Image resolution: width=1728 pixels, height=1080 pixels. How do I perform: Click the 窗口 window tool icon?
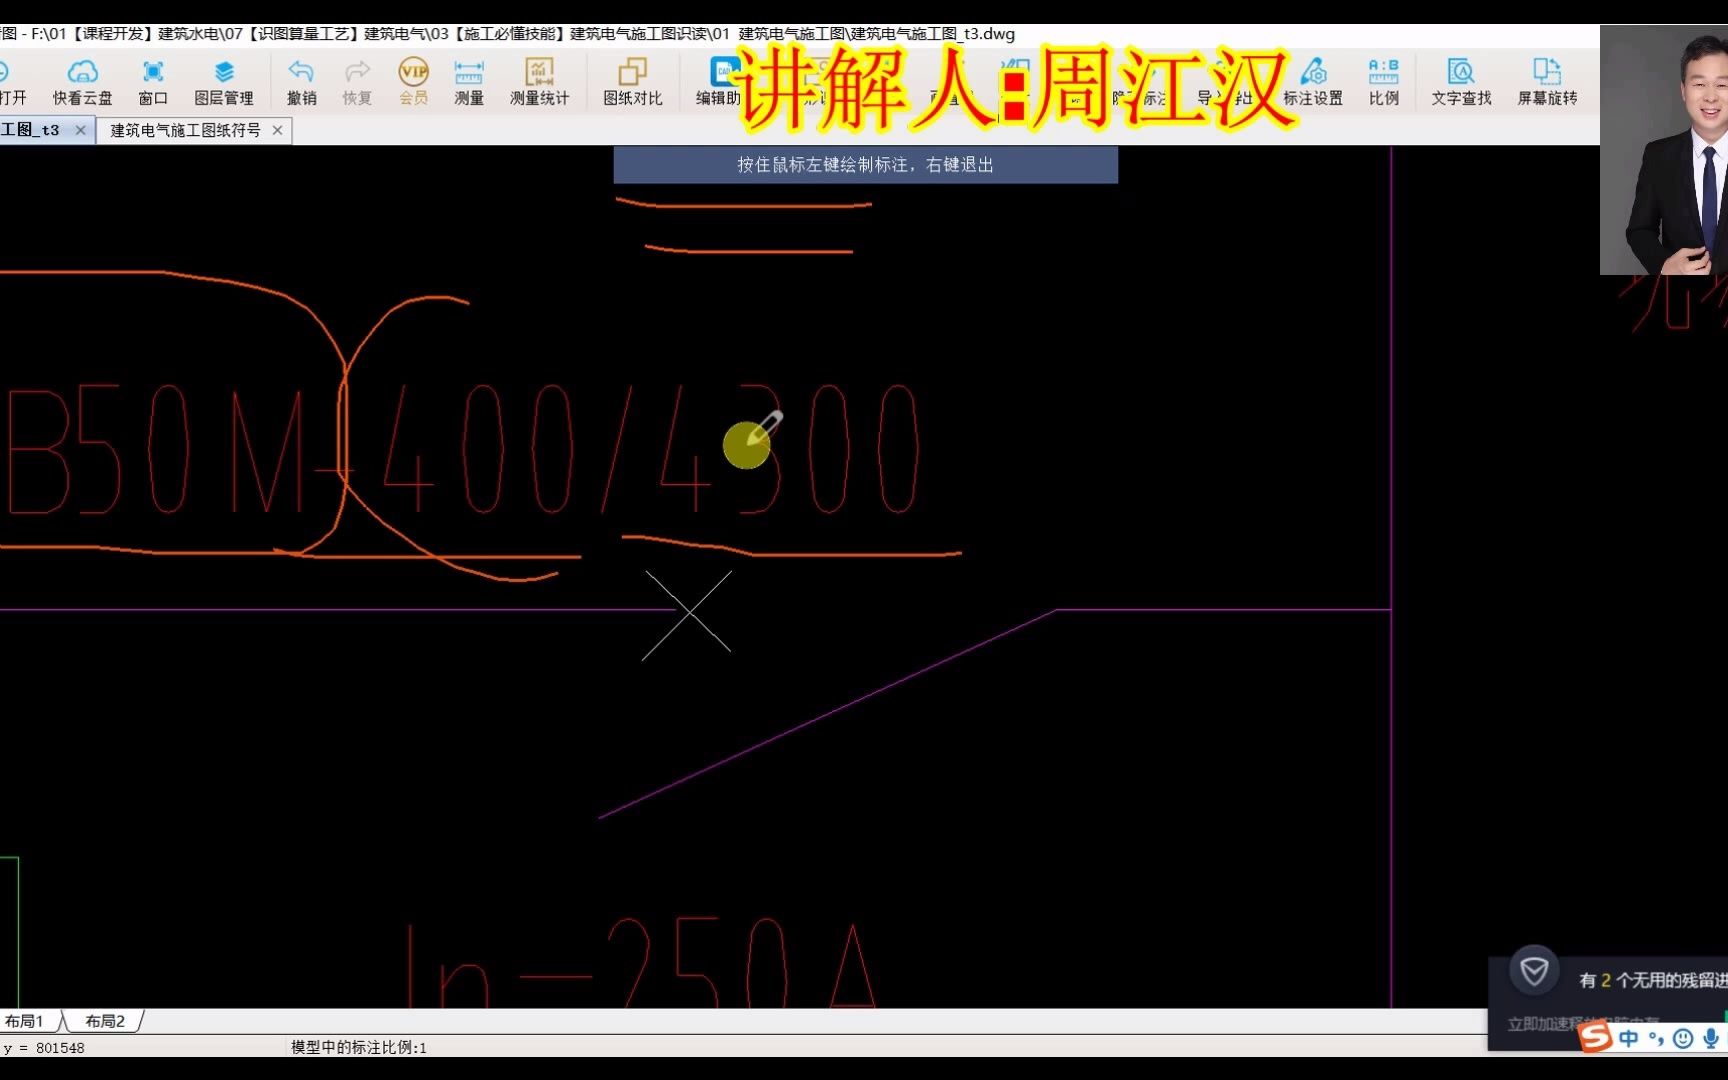152,81
